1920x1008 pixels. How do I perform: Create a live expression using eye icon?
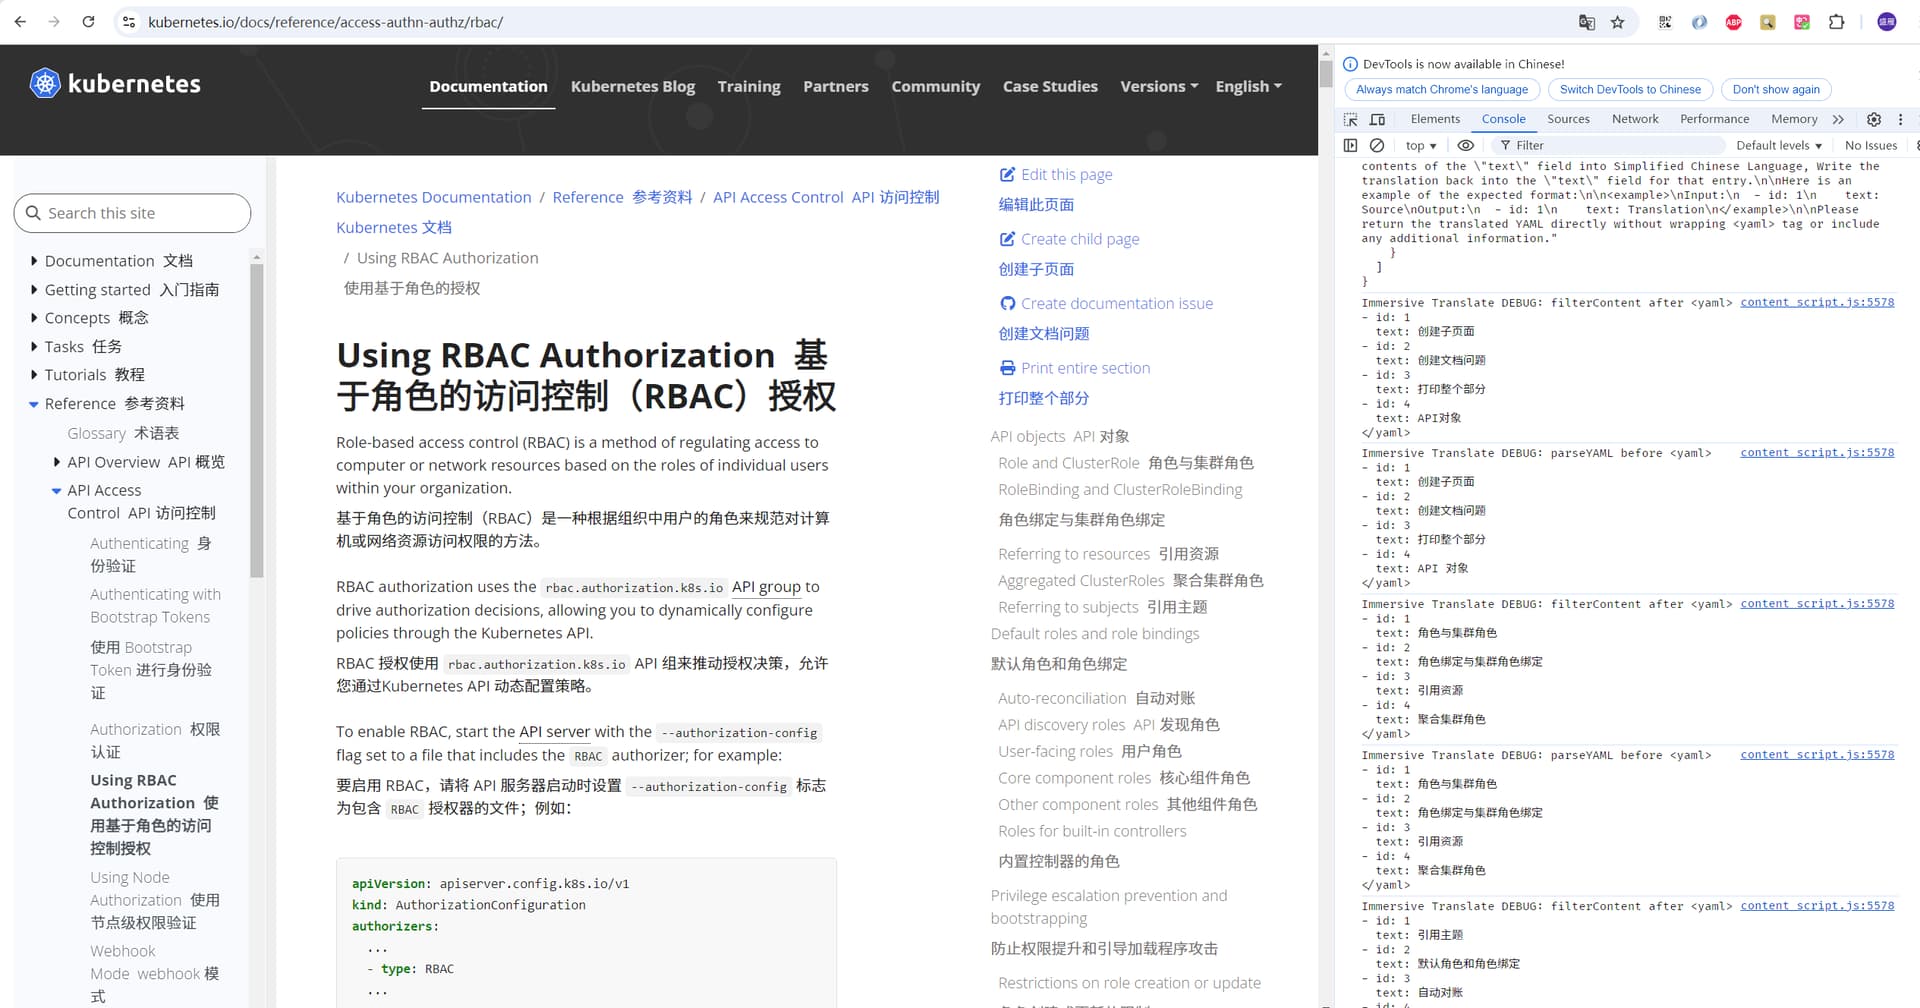1466,145
